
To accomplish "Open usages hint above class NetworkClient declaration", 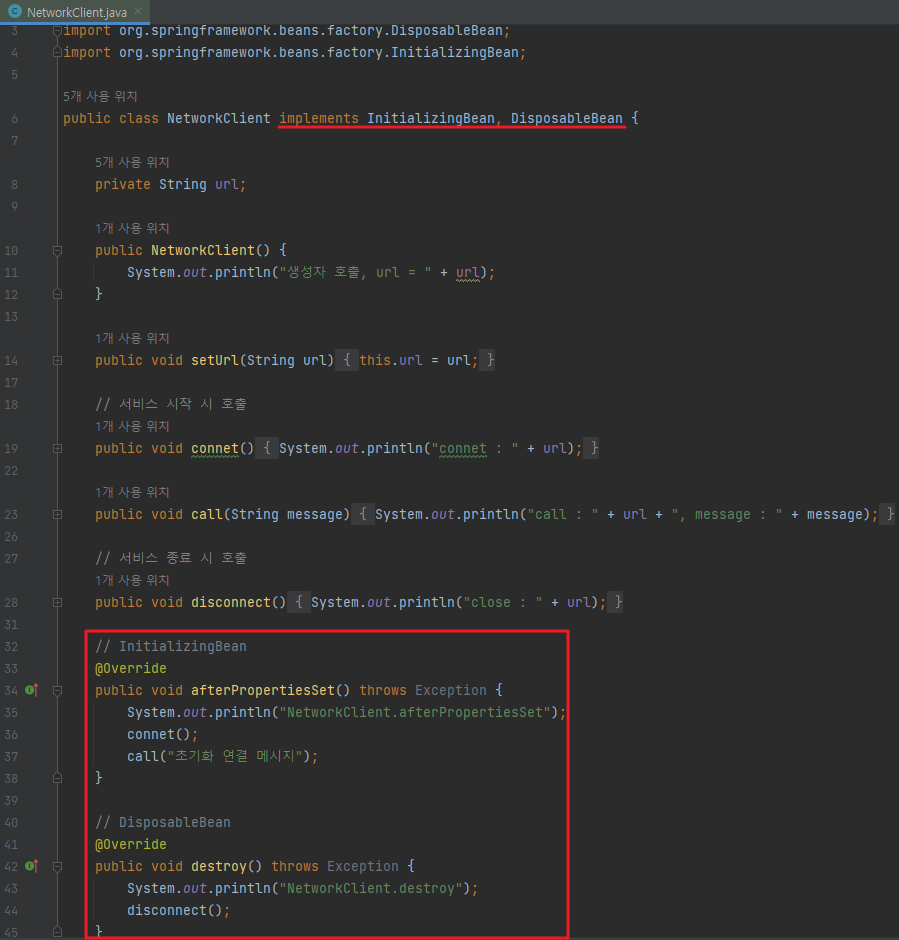I will pos(100,96).
